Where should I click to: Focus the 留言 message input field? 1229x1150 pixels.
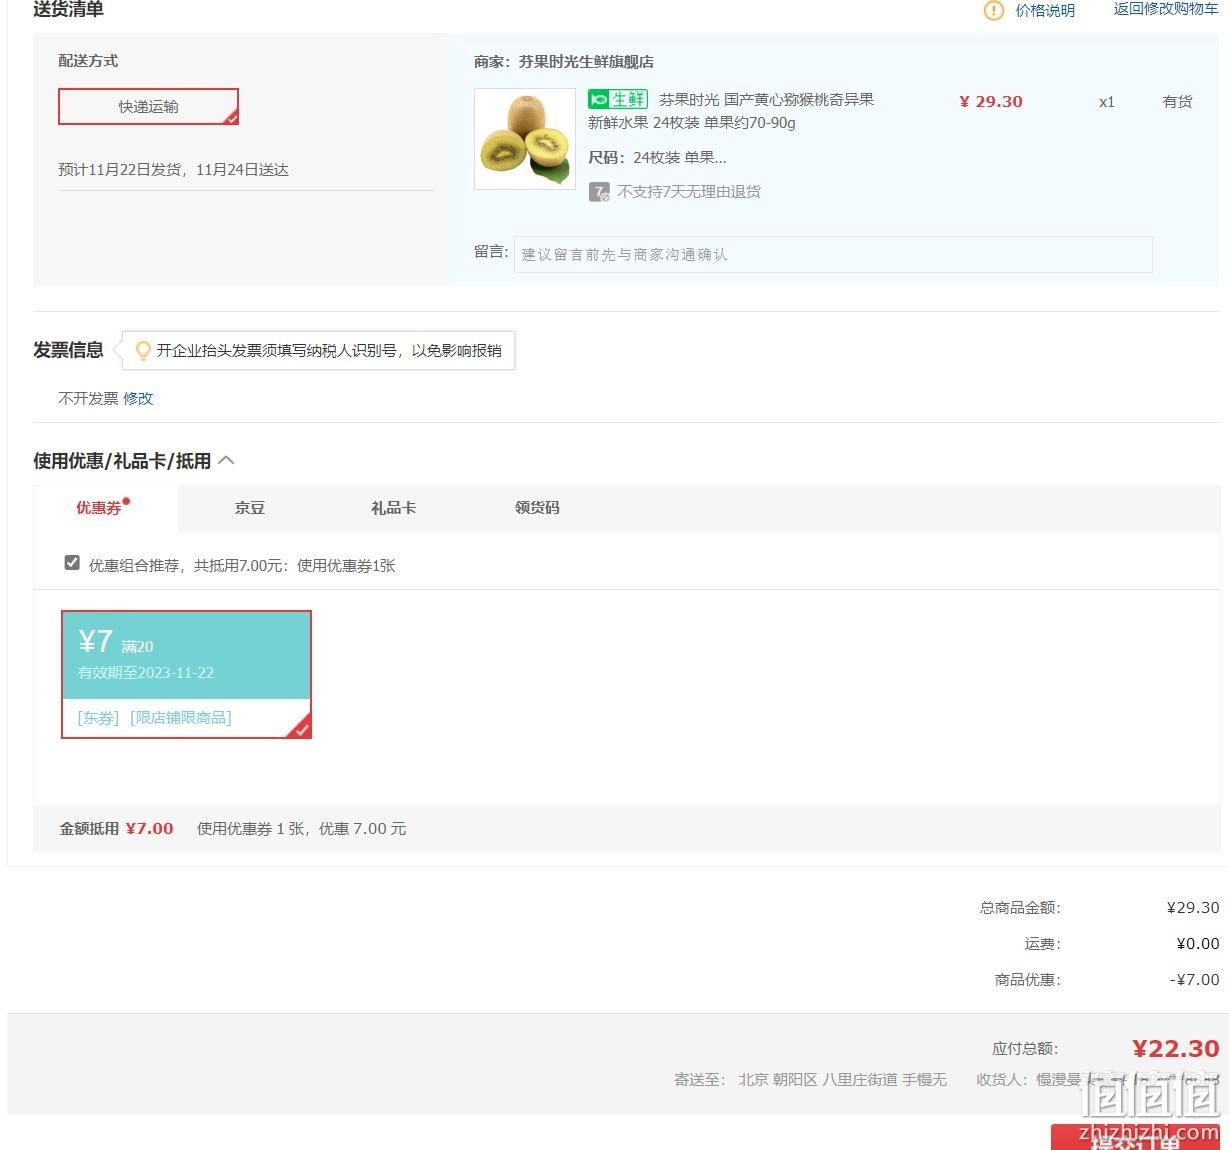pos(833,254)
